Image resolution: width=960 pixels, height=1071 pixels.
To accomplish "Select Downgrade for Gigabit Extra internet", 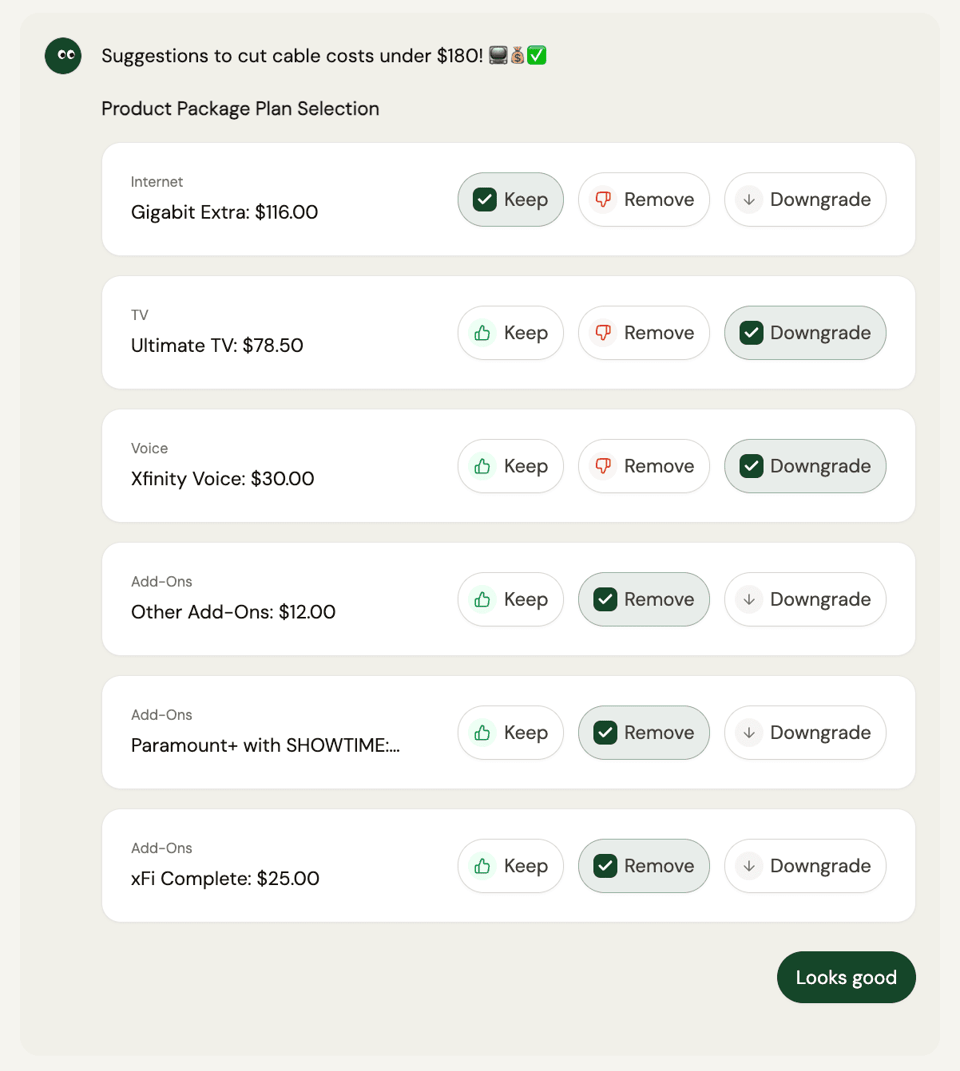I will point(805,199).
